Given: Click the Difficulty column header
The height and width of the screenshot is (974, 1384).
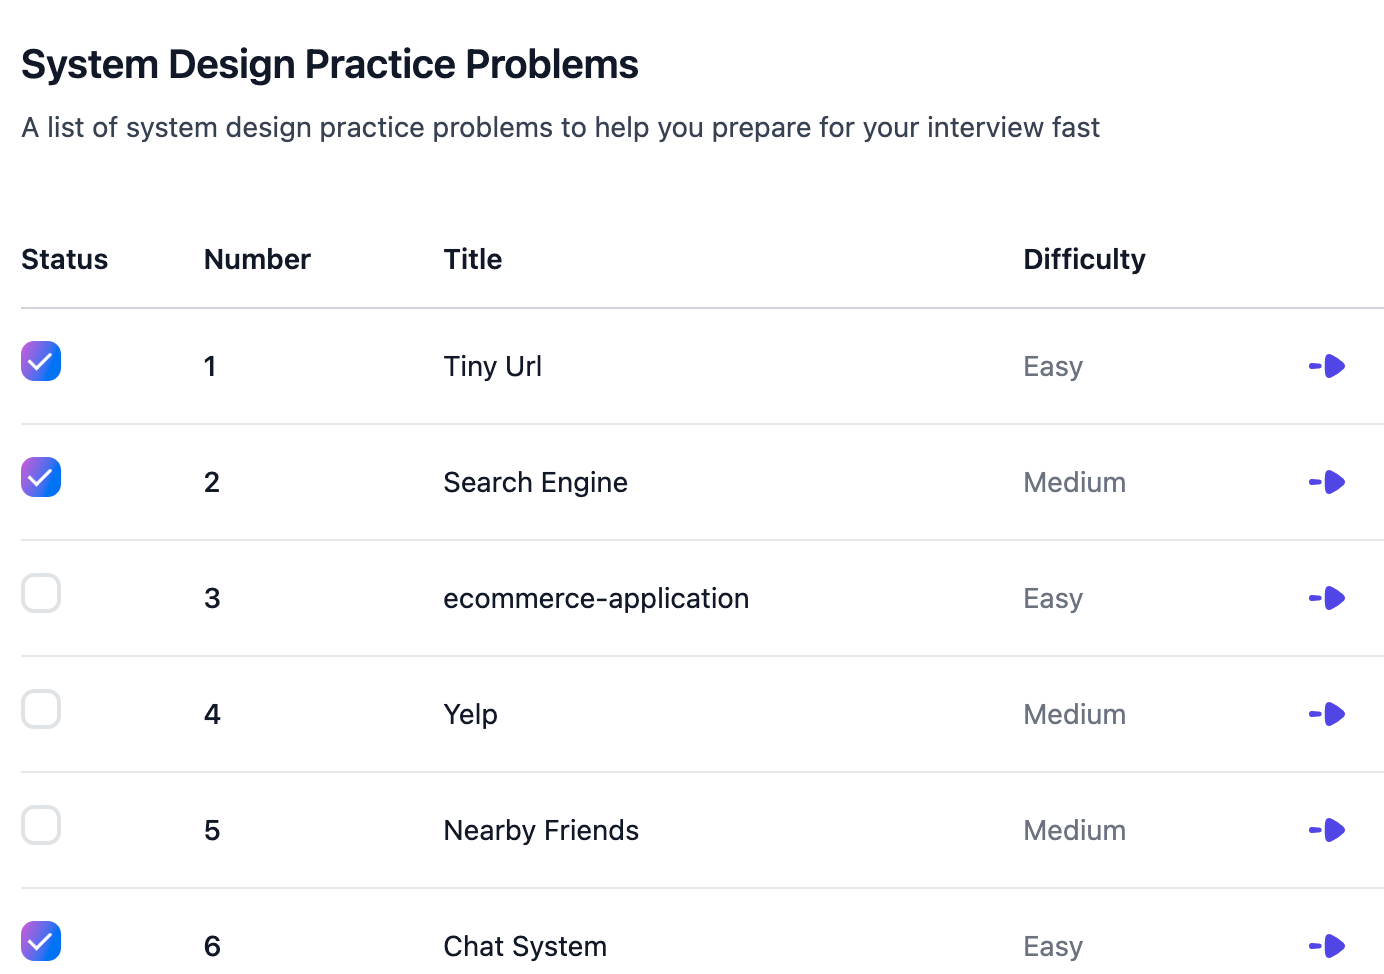Looking at the screenshot, I should click(1084, 259).
